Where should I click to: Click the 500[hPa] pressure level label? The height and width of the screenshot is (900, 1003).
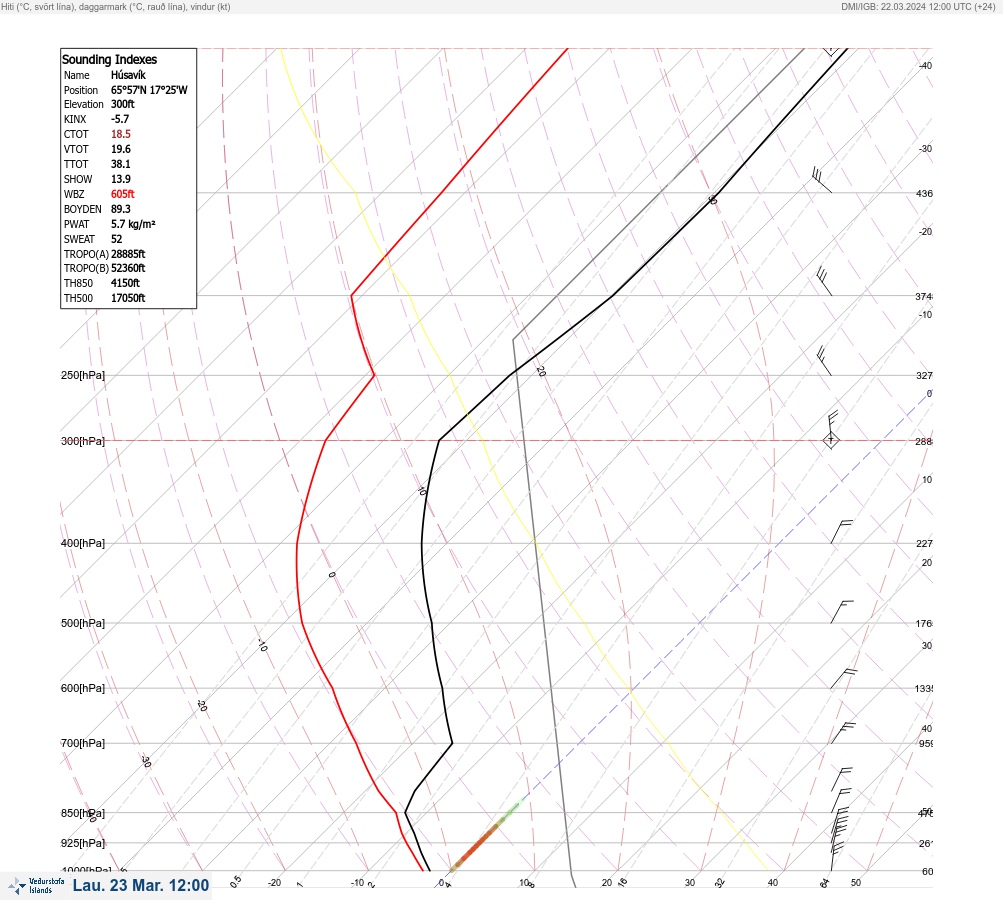click(83, 623)
